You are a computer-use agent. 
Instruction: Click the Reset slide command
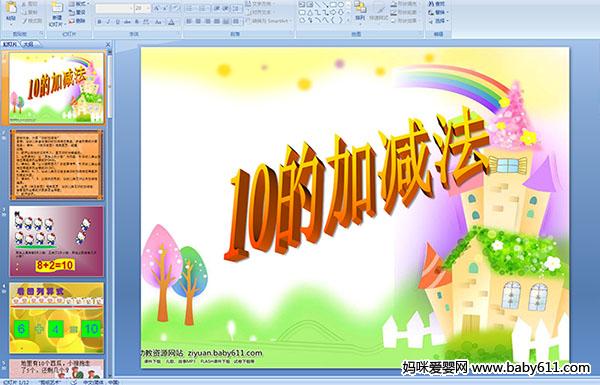coord(77,12)
